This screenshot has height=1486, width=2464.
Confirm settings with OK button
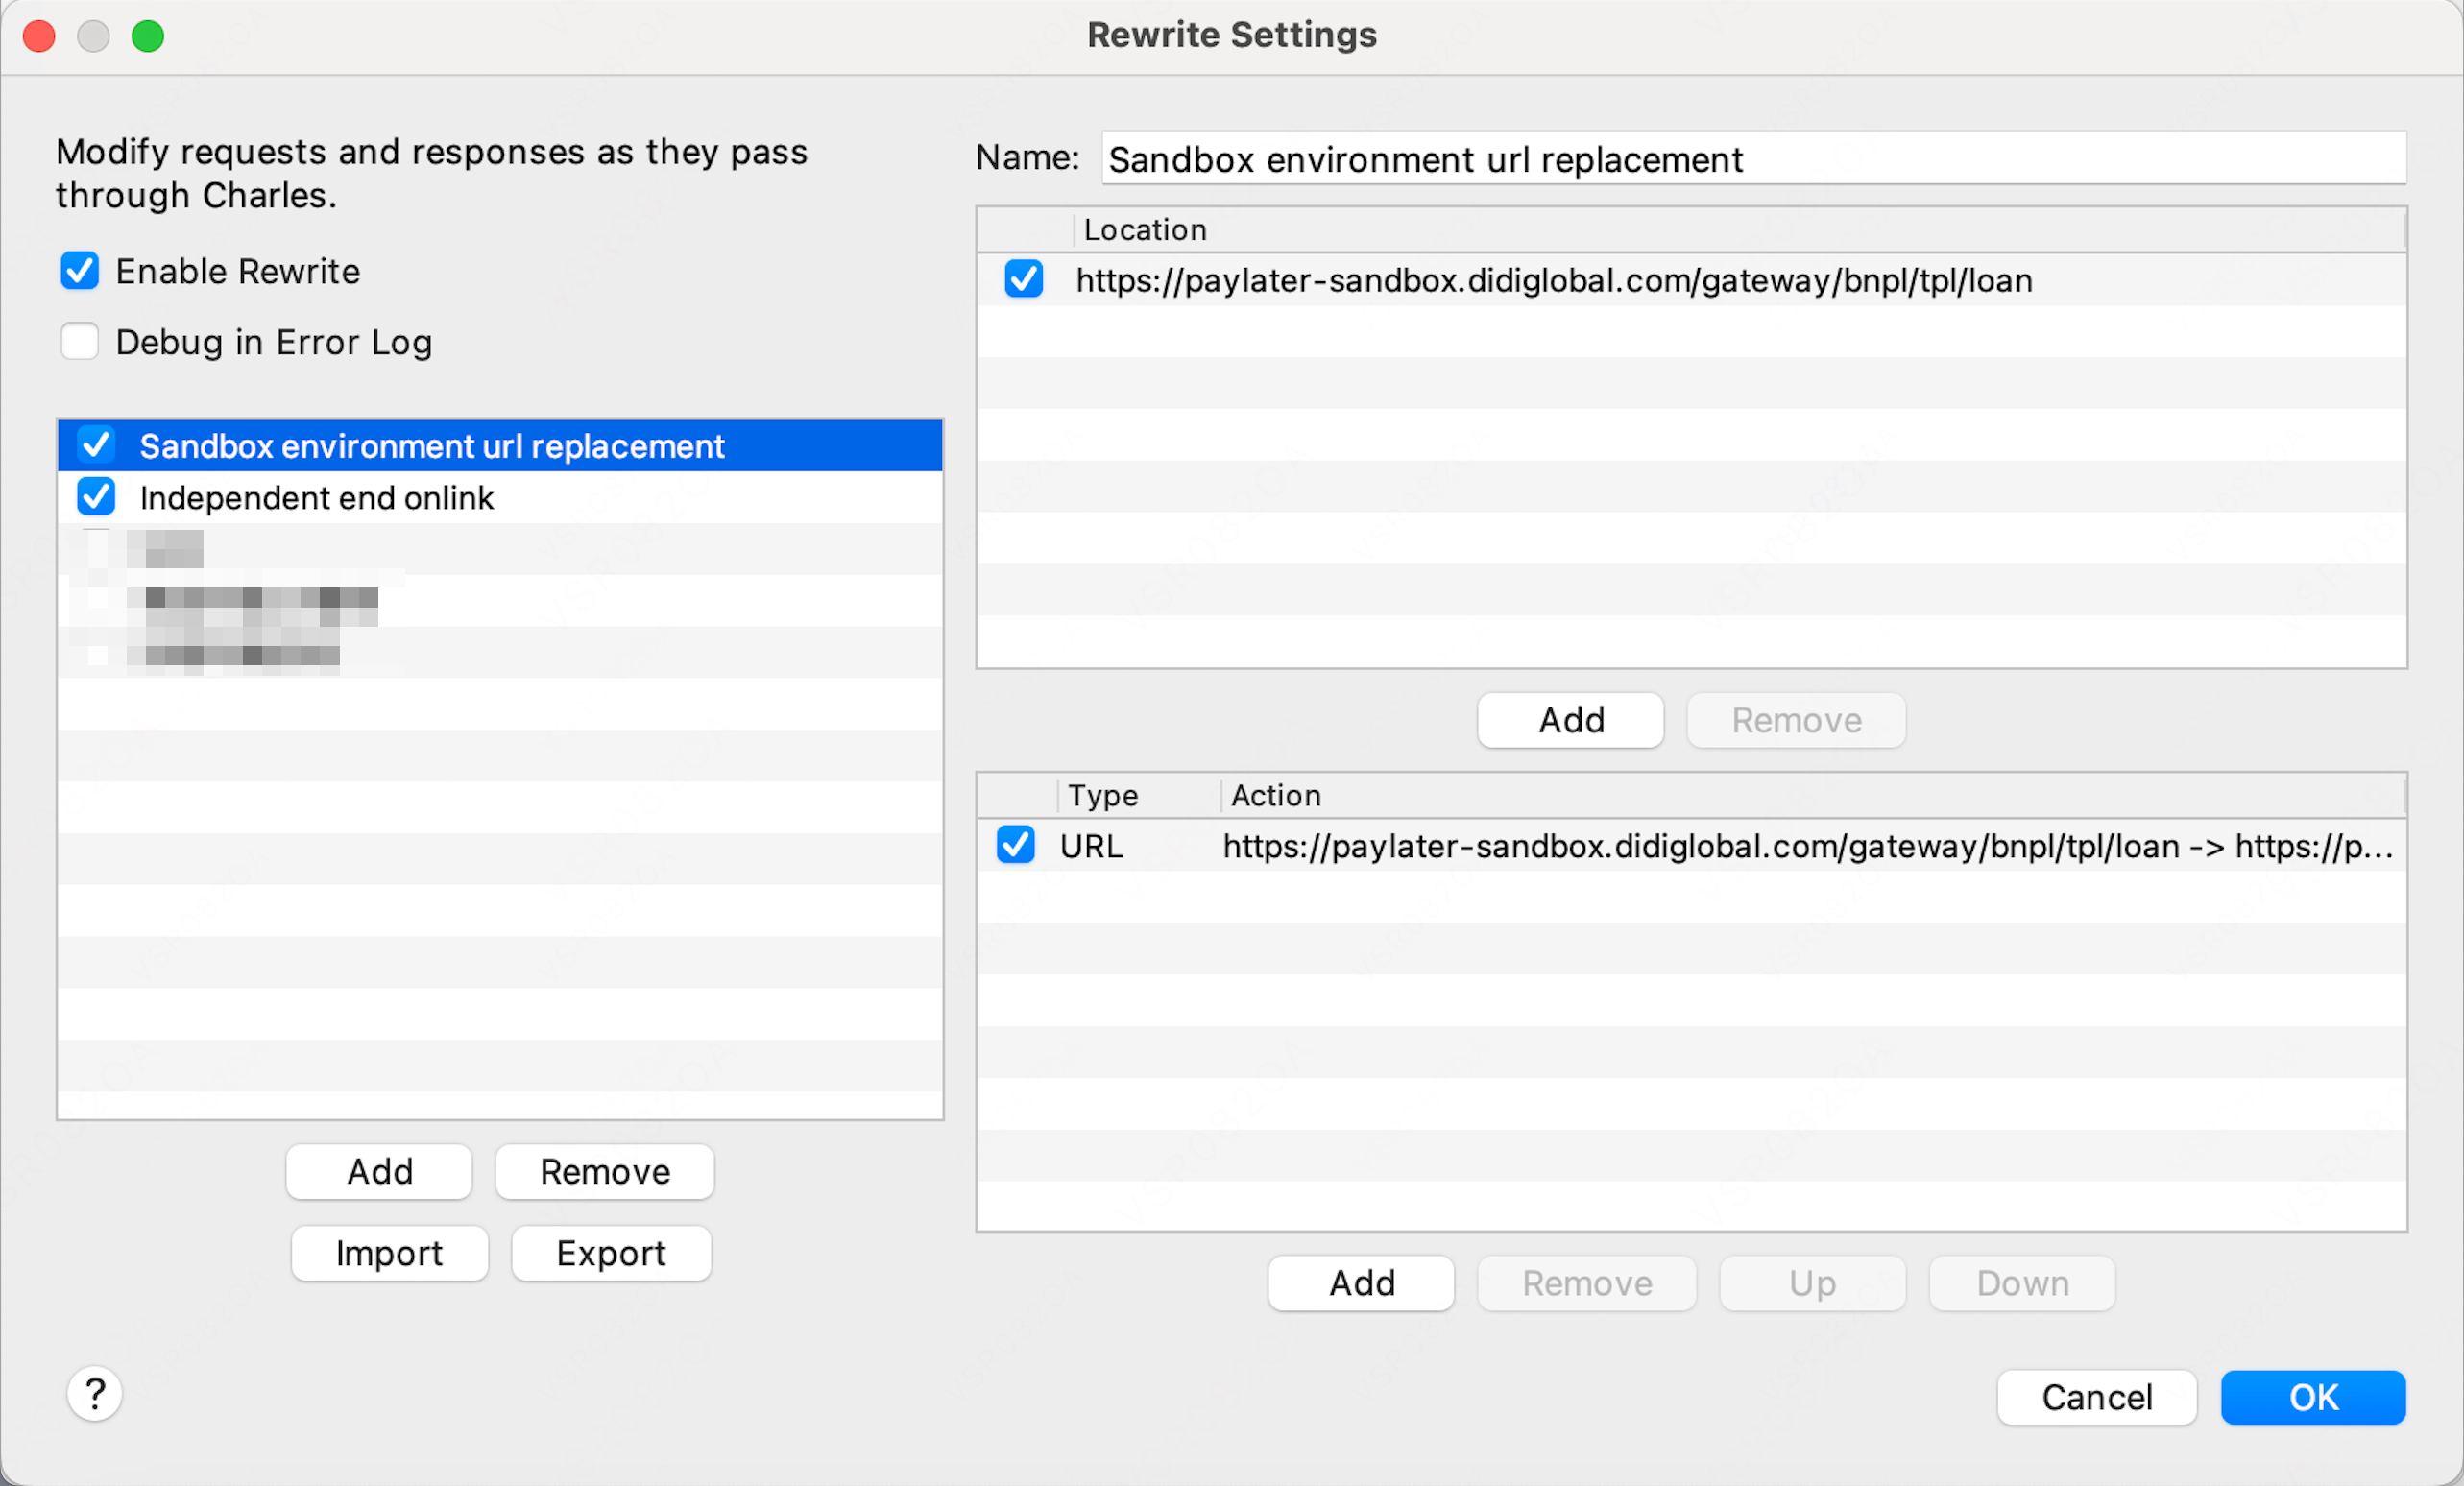click(x=2313, y=1397)
